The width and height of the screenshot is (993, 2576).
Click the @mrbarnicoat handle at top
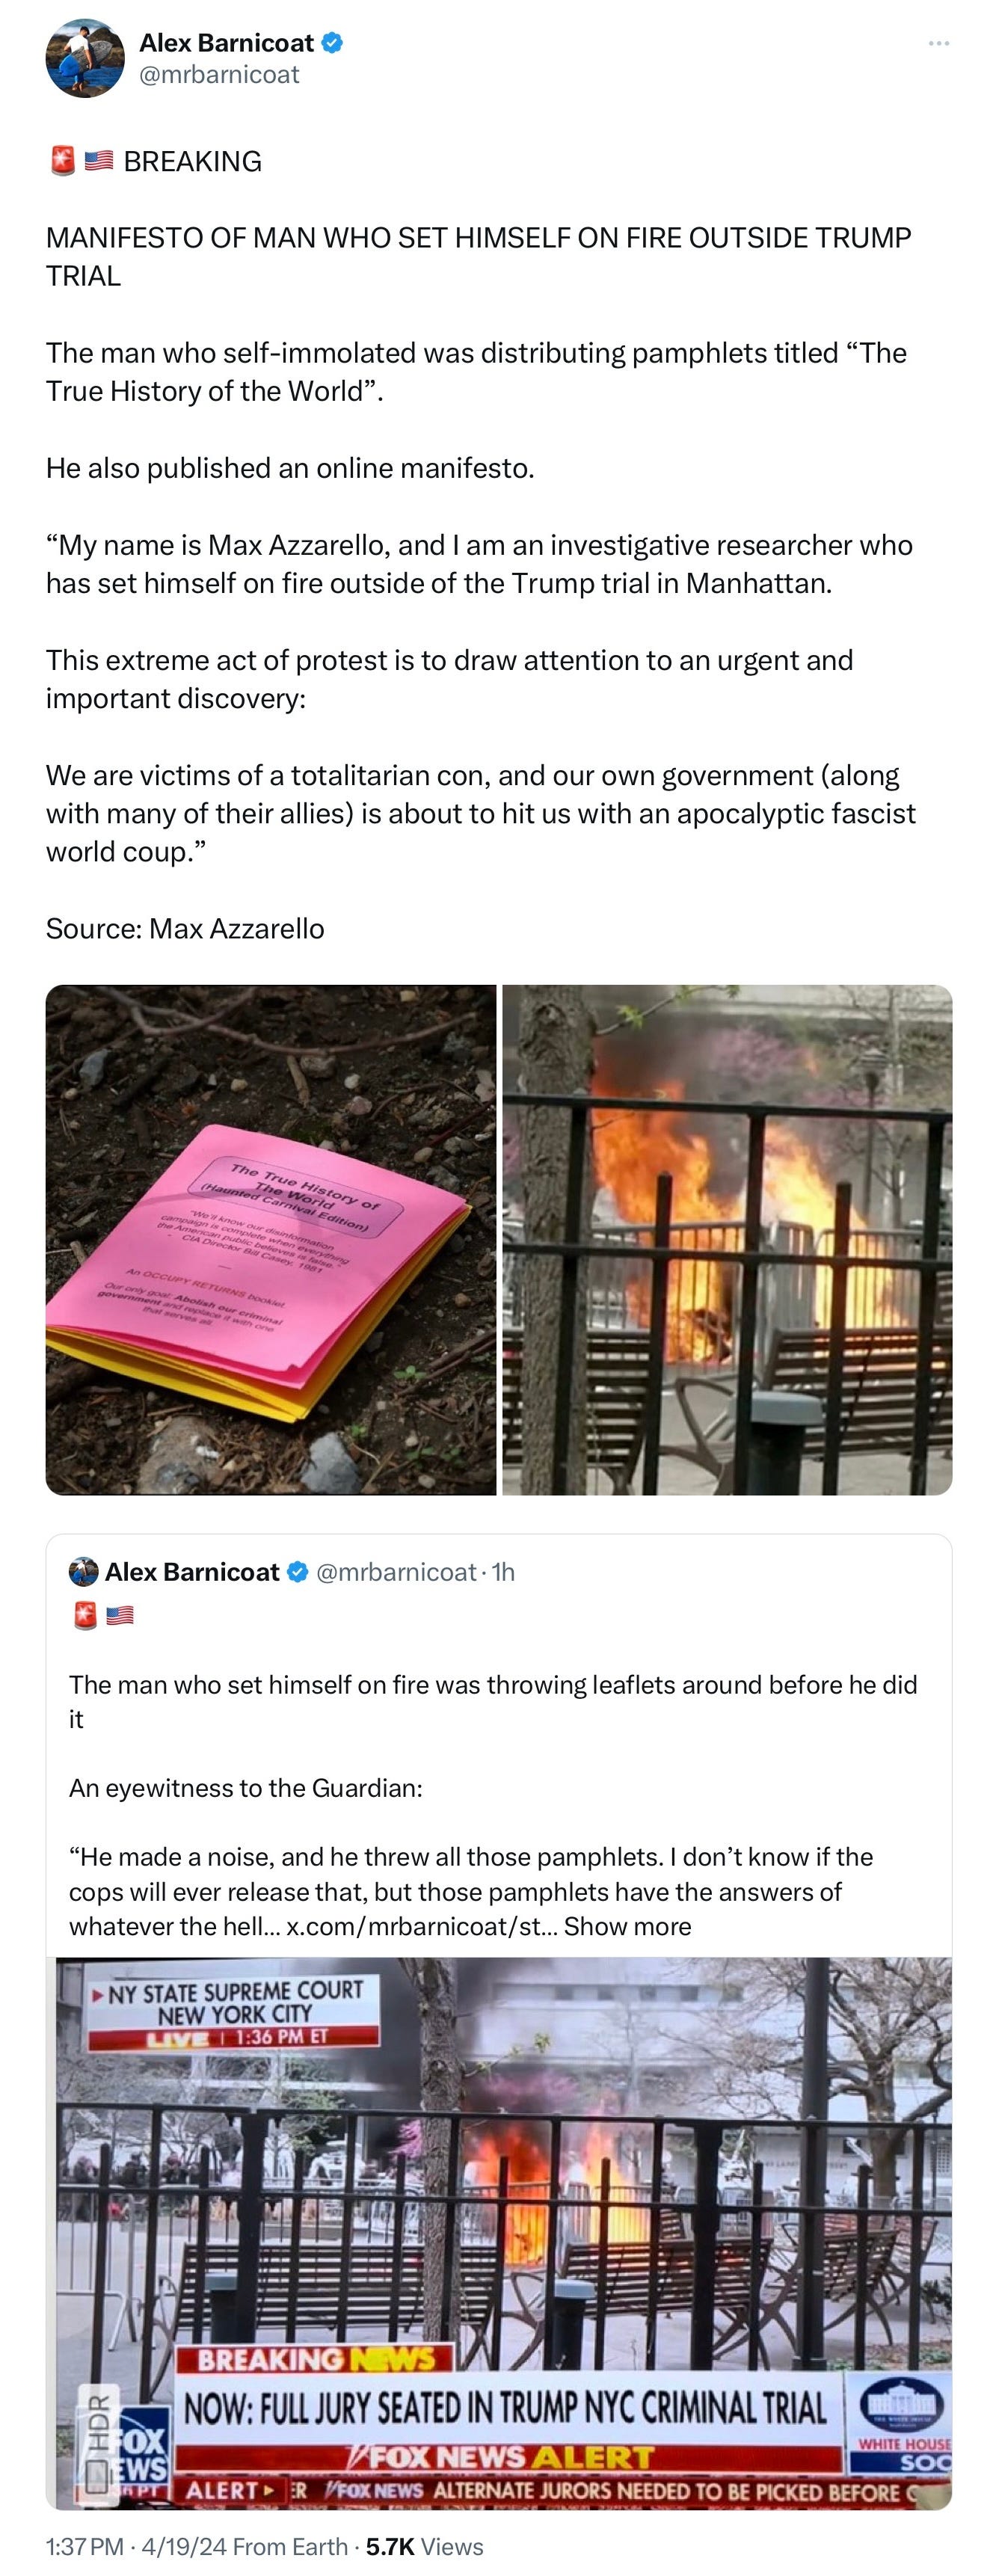(x=219, y=75)
